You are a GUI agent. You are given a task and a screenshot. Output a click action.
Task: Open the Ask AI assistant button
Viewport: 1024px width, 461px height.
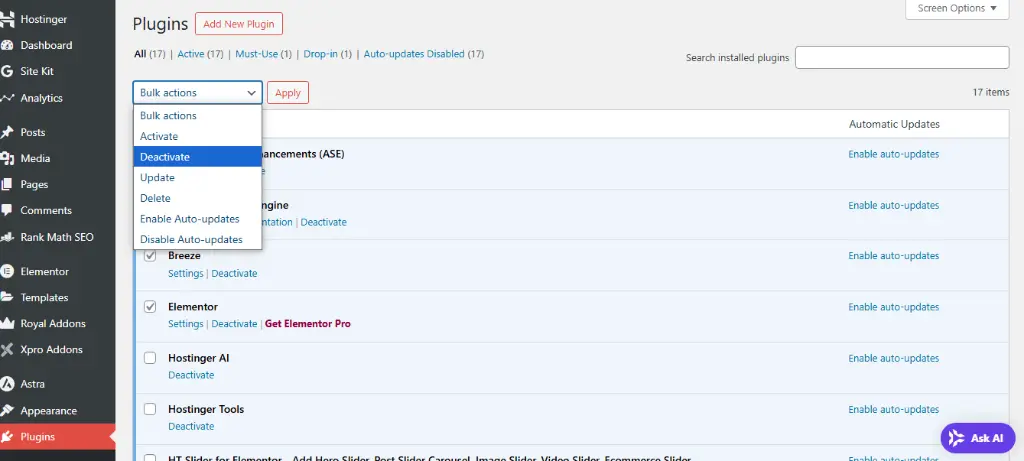(x=978, y=438)
